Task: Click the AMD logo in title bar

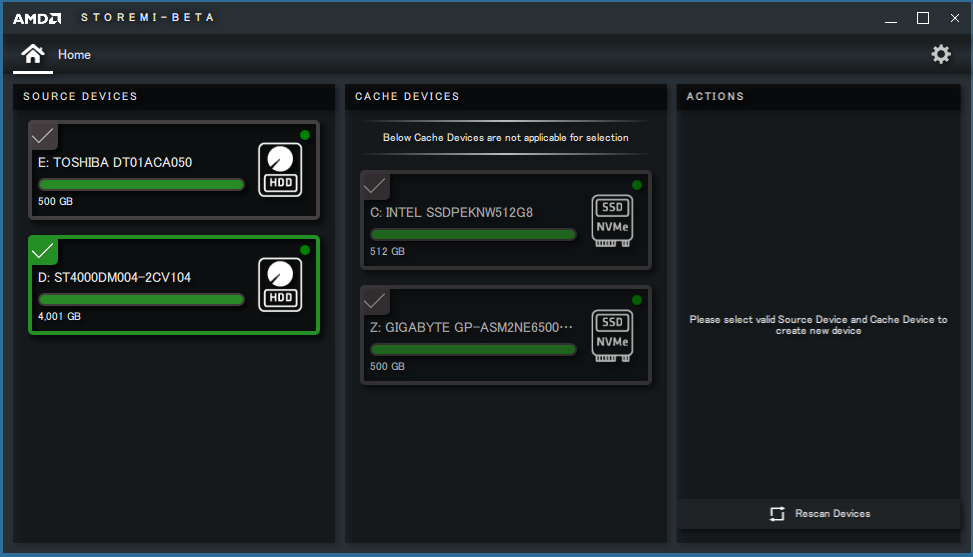Action: tap(37, 18)
